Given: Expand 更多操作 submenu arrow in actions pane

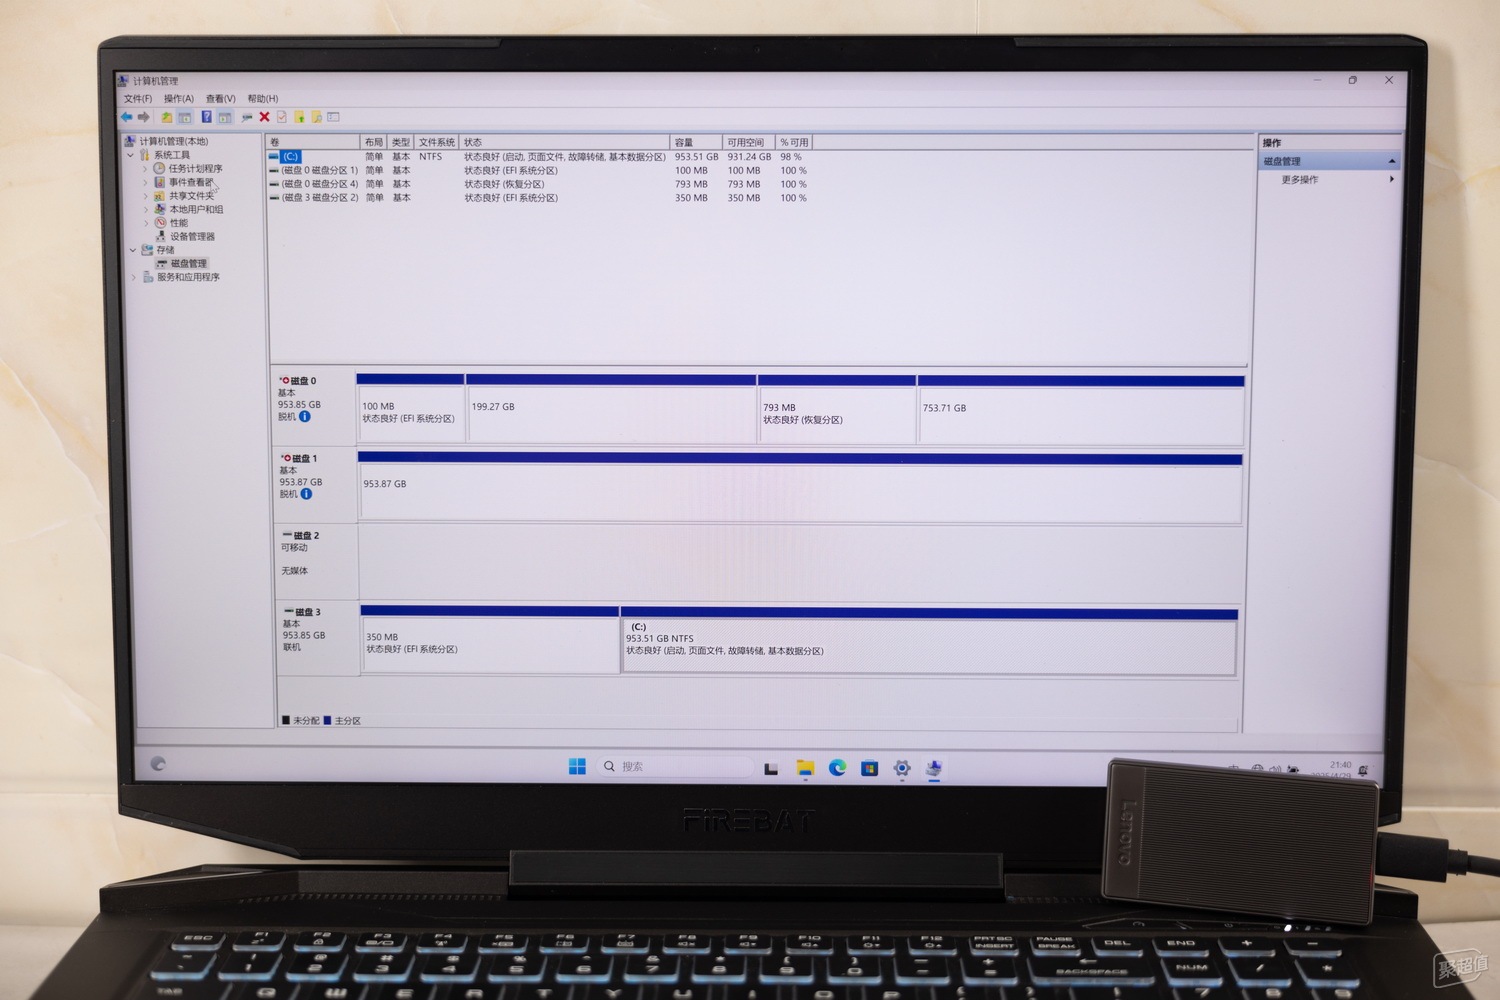Looking at the screenshot, I should tap(1392, 179).
